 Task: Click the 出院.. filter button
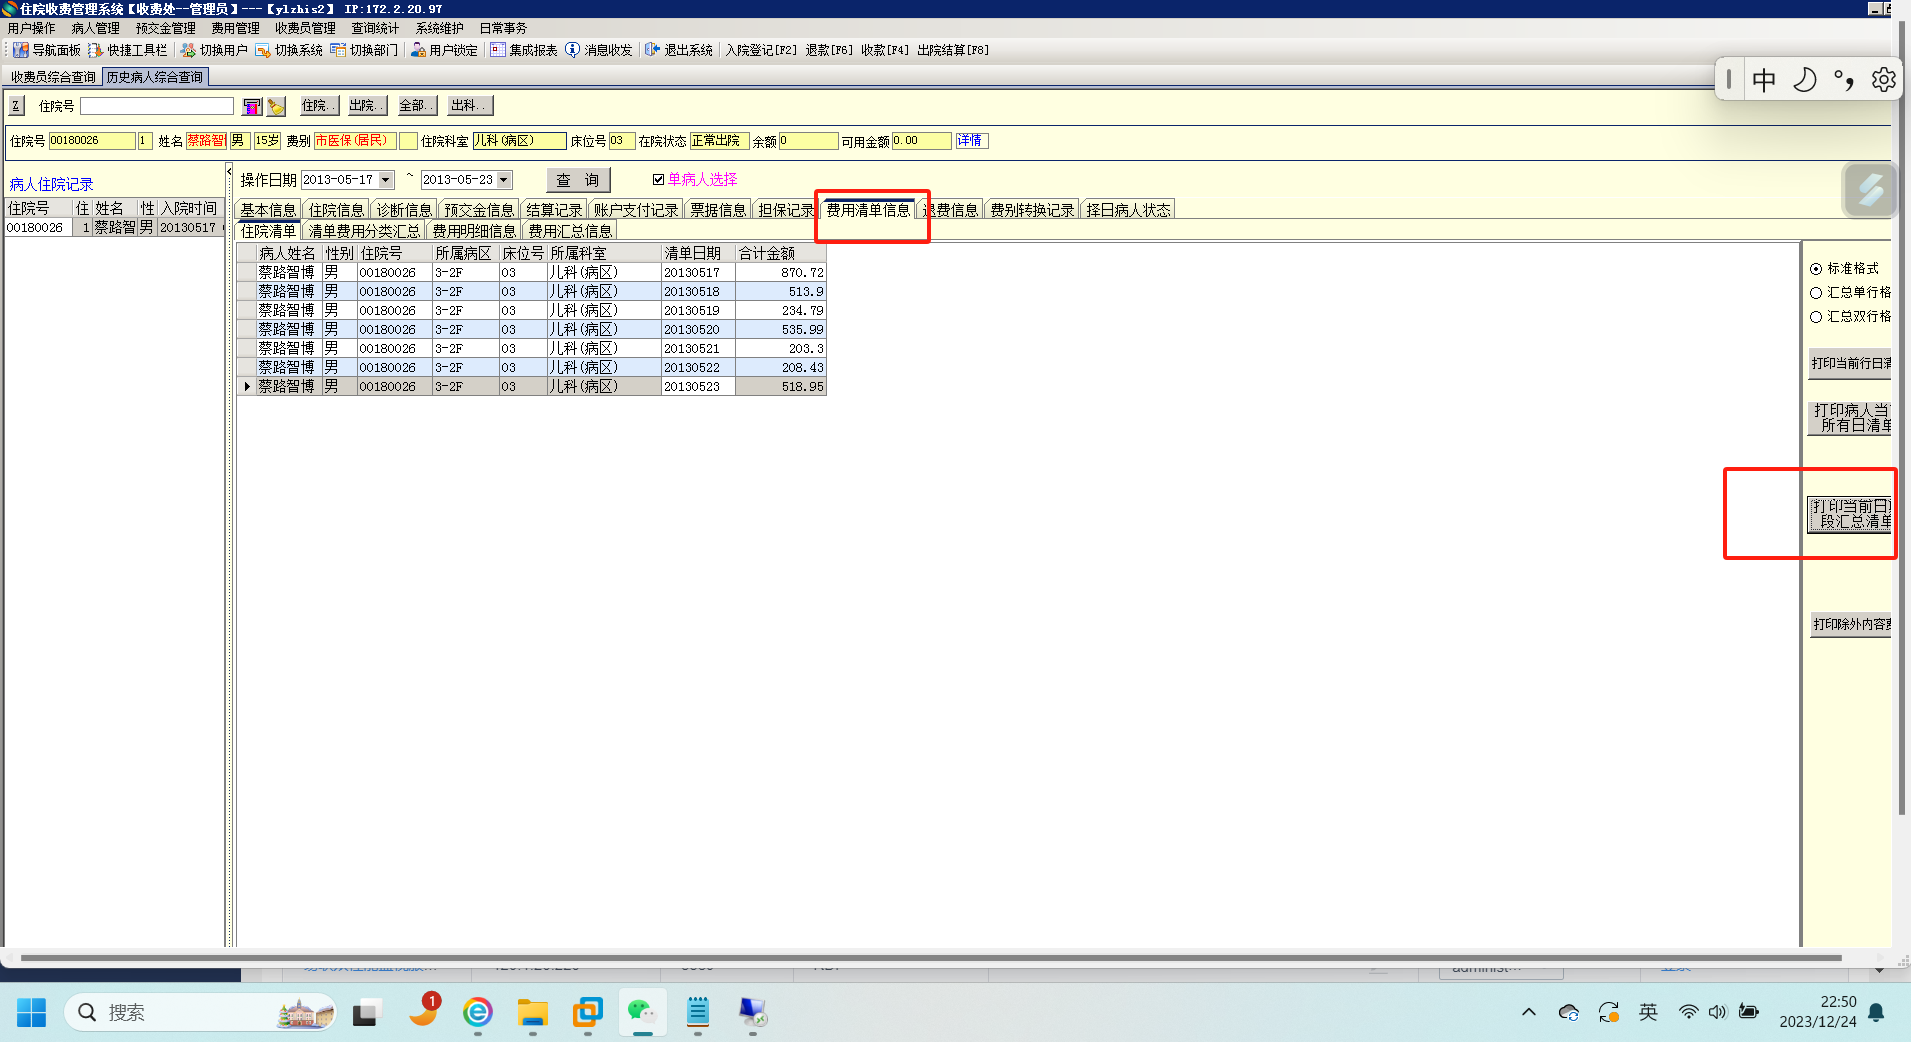coord(367,106)
